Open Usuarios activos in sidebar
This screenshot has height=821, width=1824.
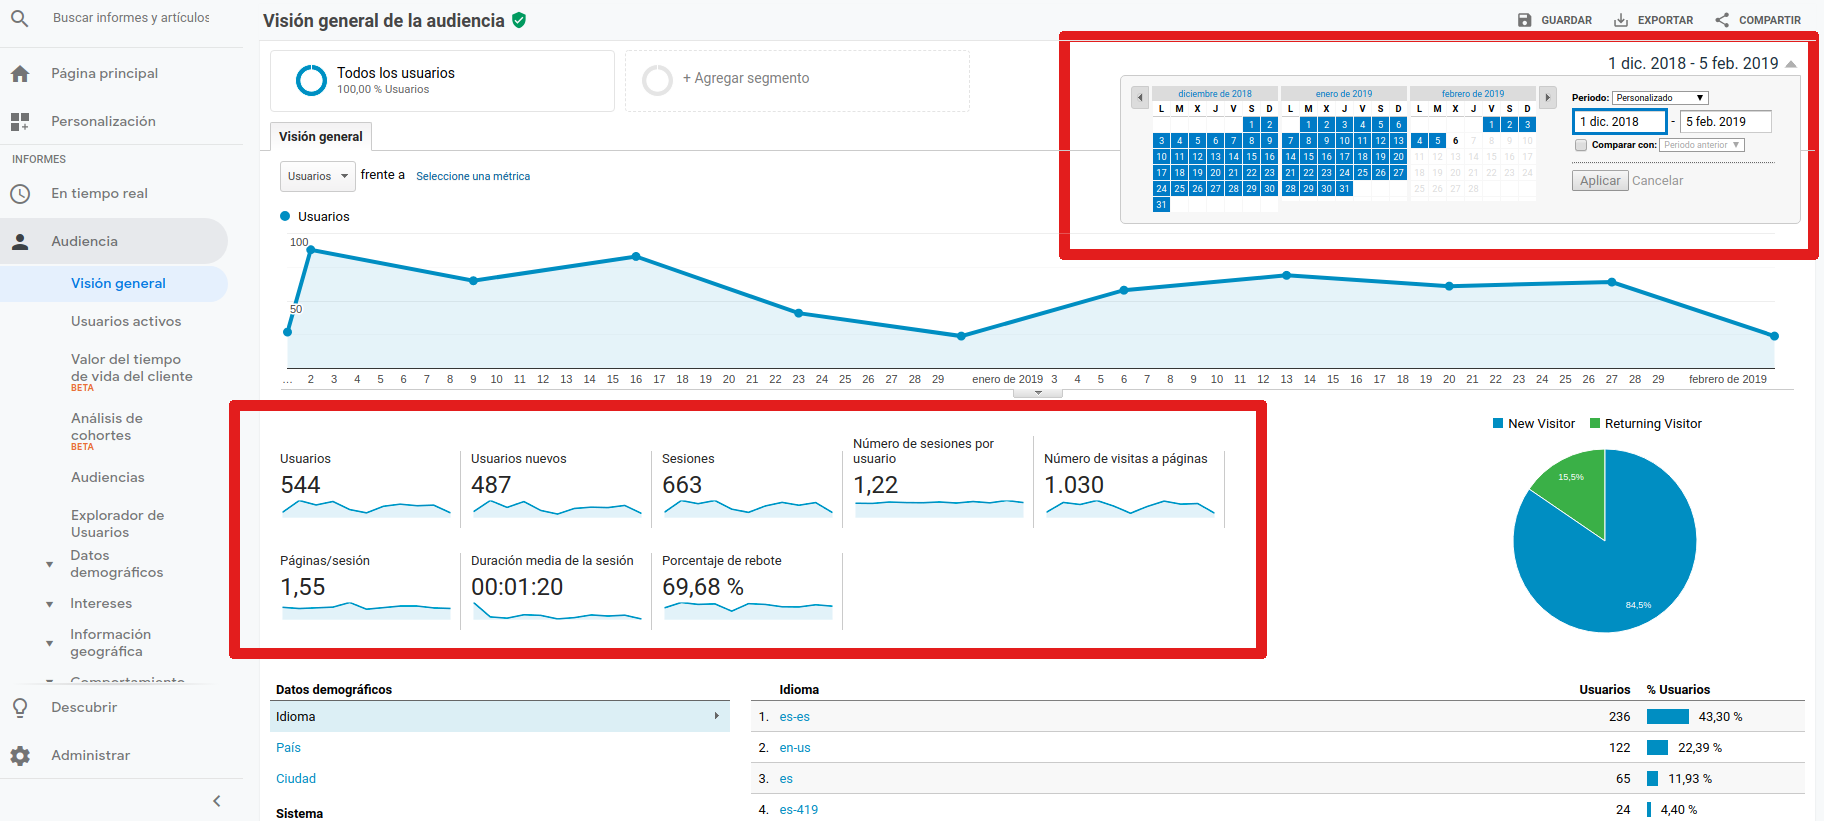click(126, 321)
